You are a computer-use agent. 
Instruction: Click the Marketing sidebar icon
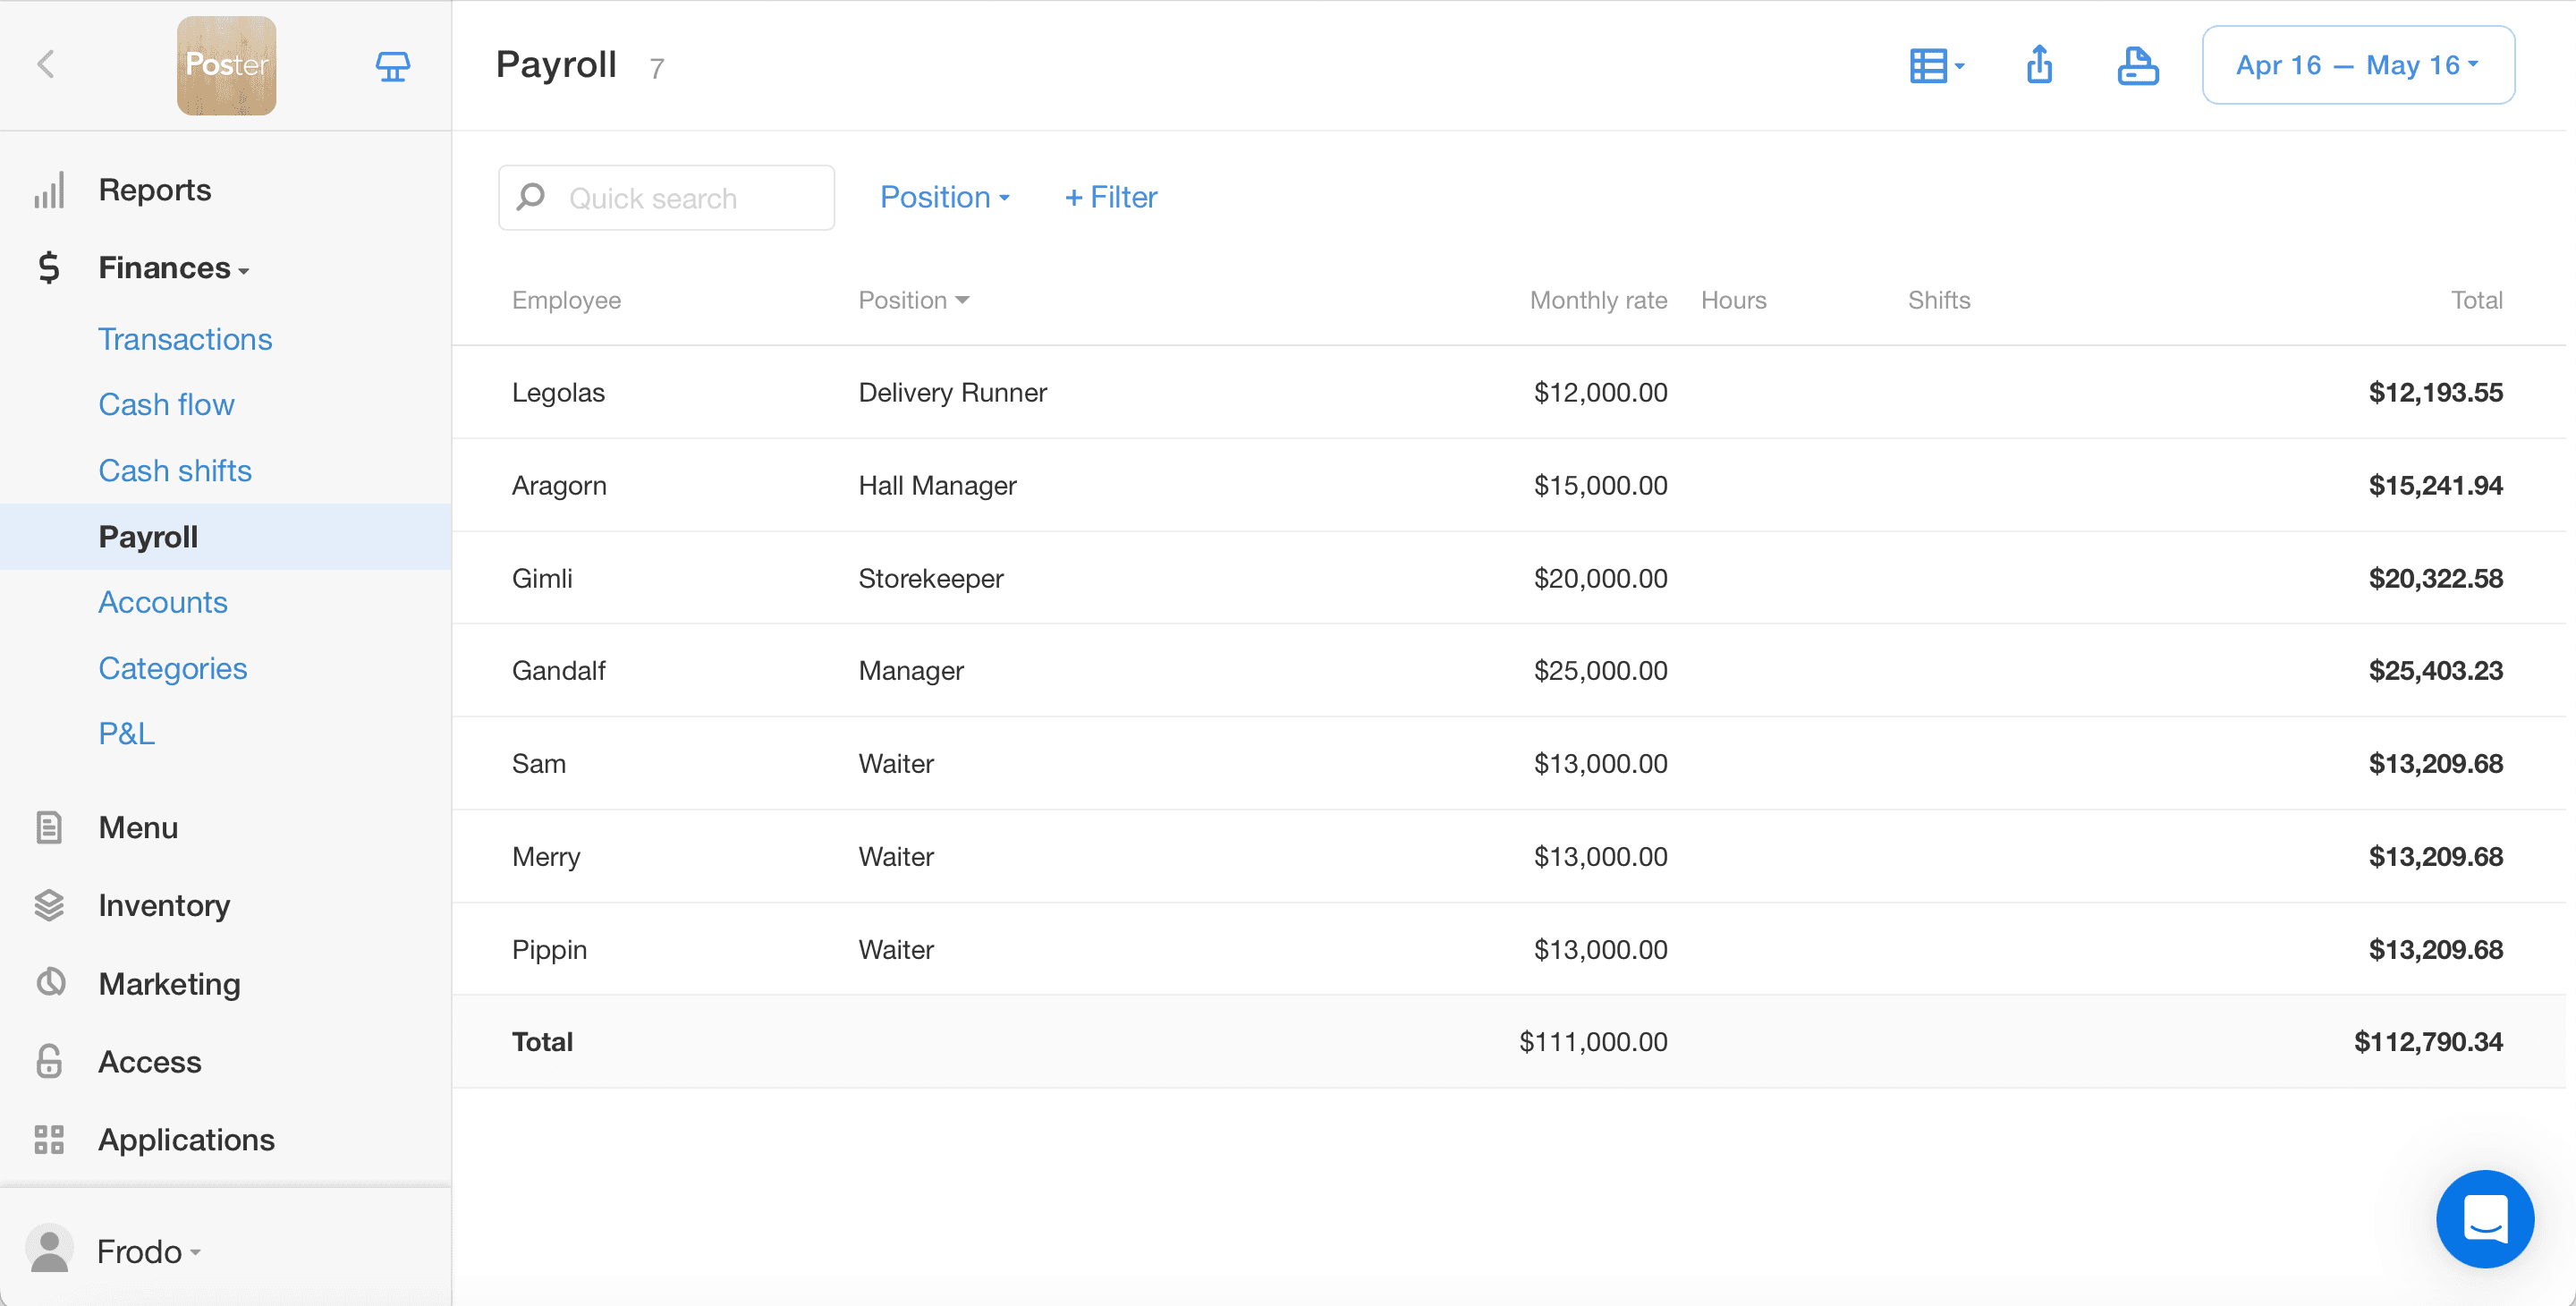coord(48,981)
